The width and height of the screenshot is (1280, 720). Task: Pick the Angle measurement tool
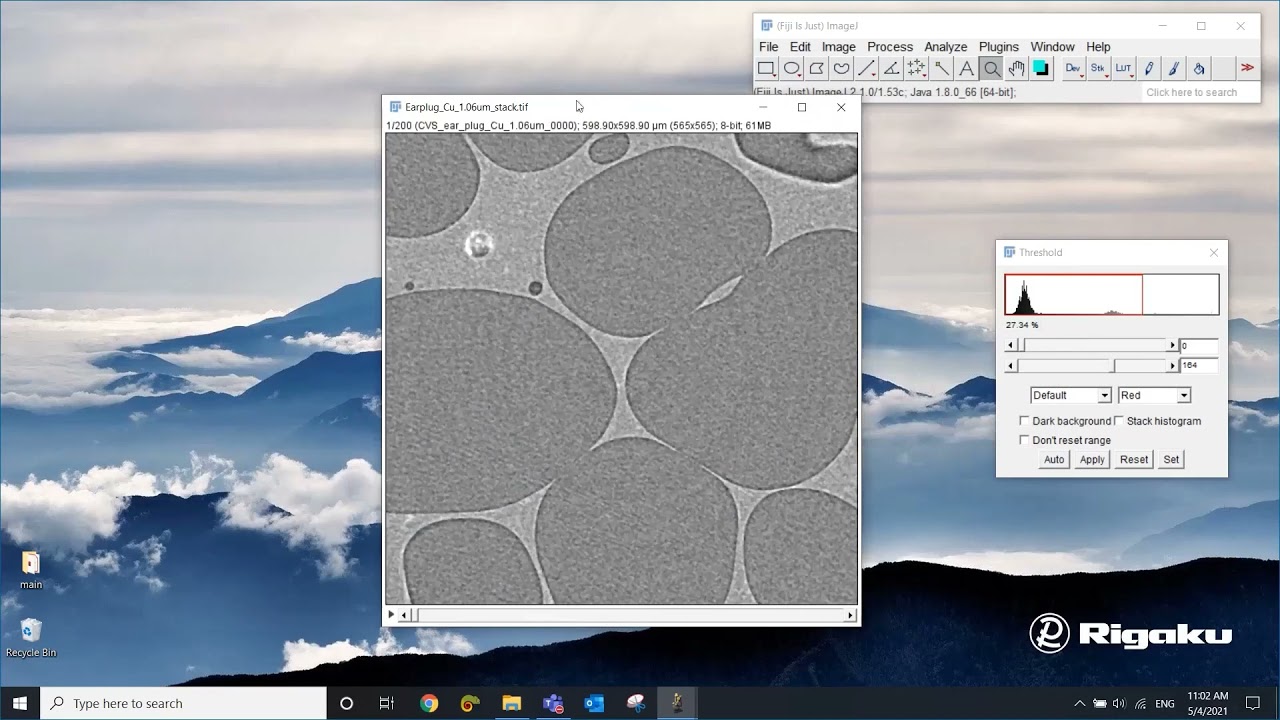[x=891, y=69]
